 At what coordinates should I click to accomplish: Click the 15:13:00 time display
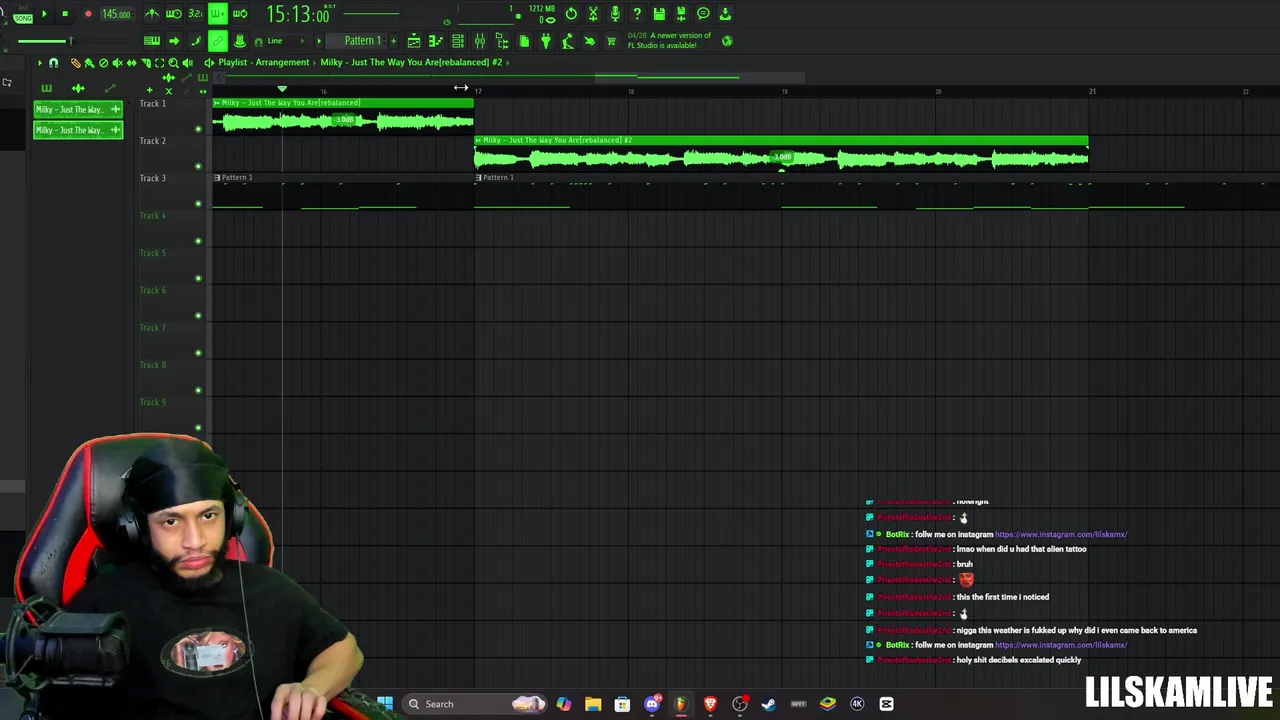pos(298,14)
